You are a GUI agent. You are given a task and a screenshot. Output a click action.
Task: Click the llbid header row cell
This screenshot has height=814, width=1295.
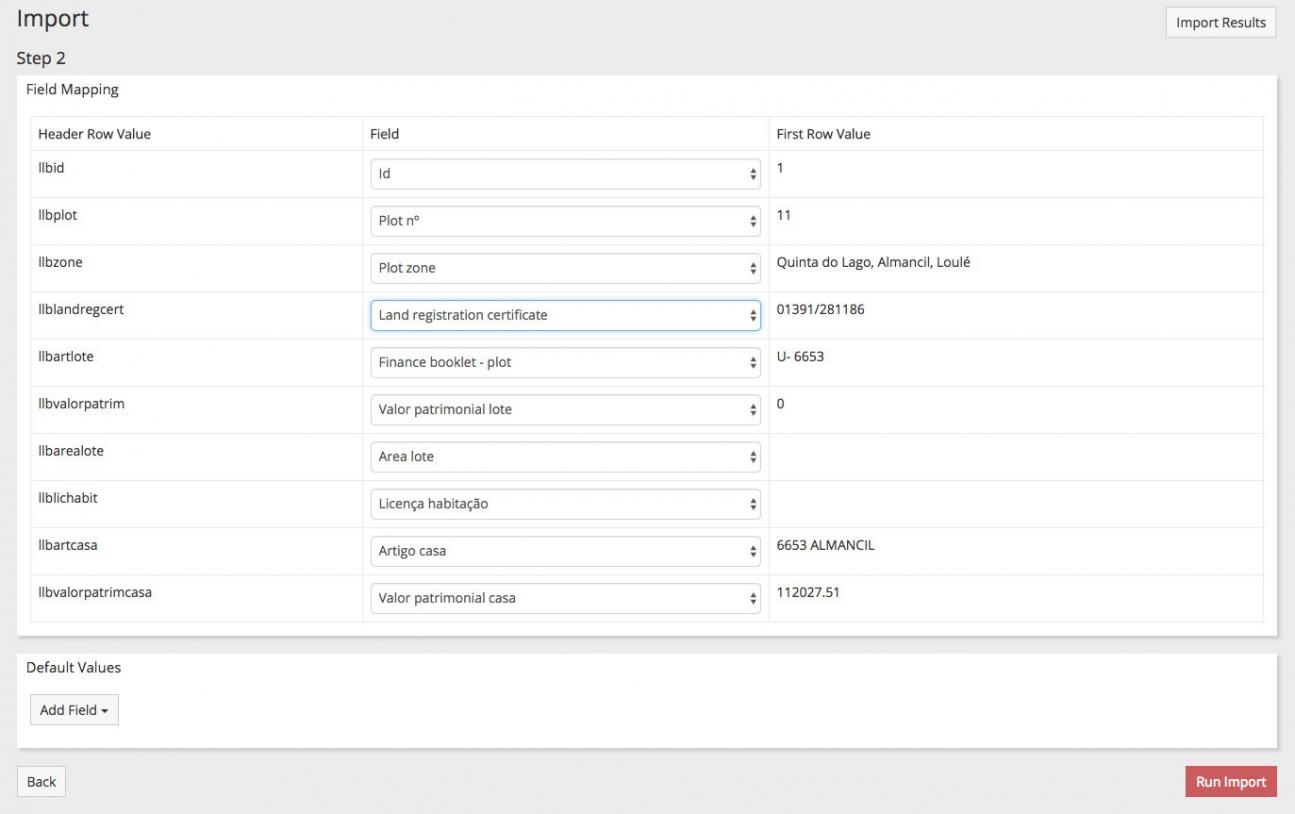pyautogui.click(x=51, y=168)
